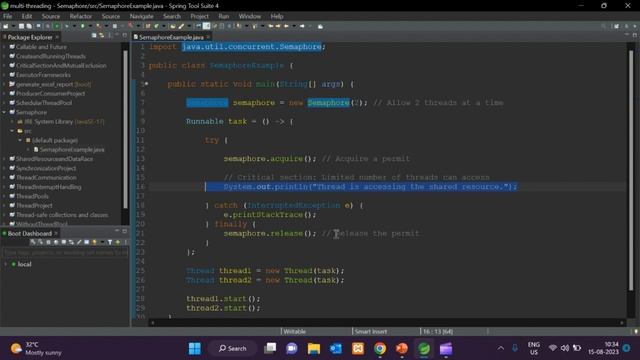Open the Refactor menu
Screen dimensions: 640x360
point(80,16)
